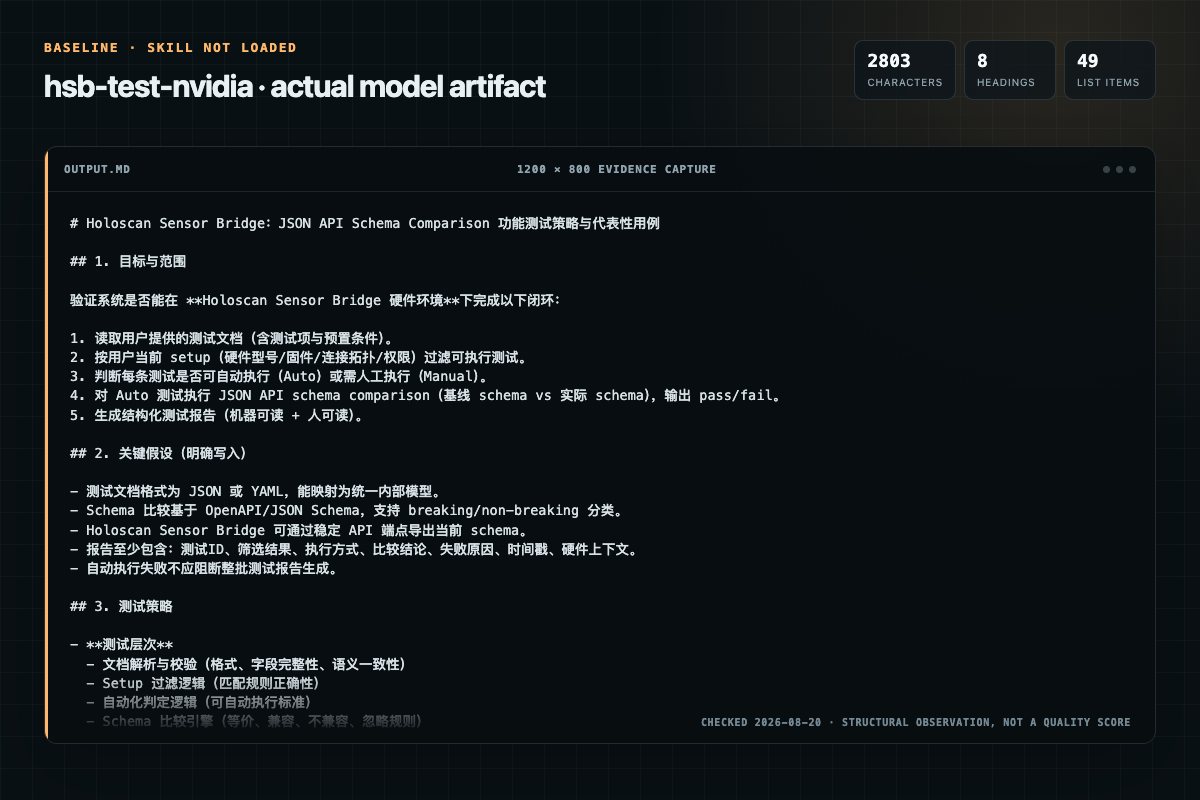Click the line starting '验证系统是否能在'
Viewport: 1200px width, 800px height.
pos(316,300)
